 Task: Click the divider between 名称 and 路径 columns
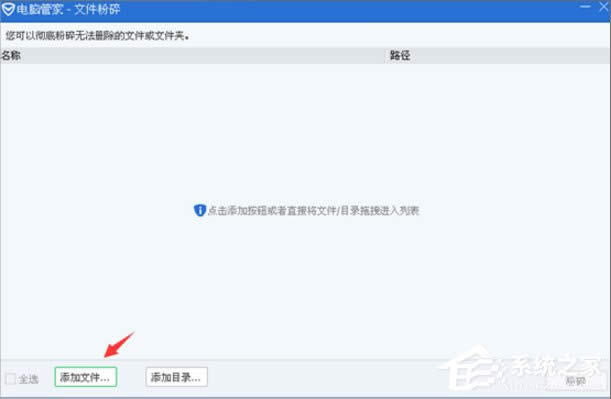[x=385, y=55]
